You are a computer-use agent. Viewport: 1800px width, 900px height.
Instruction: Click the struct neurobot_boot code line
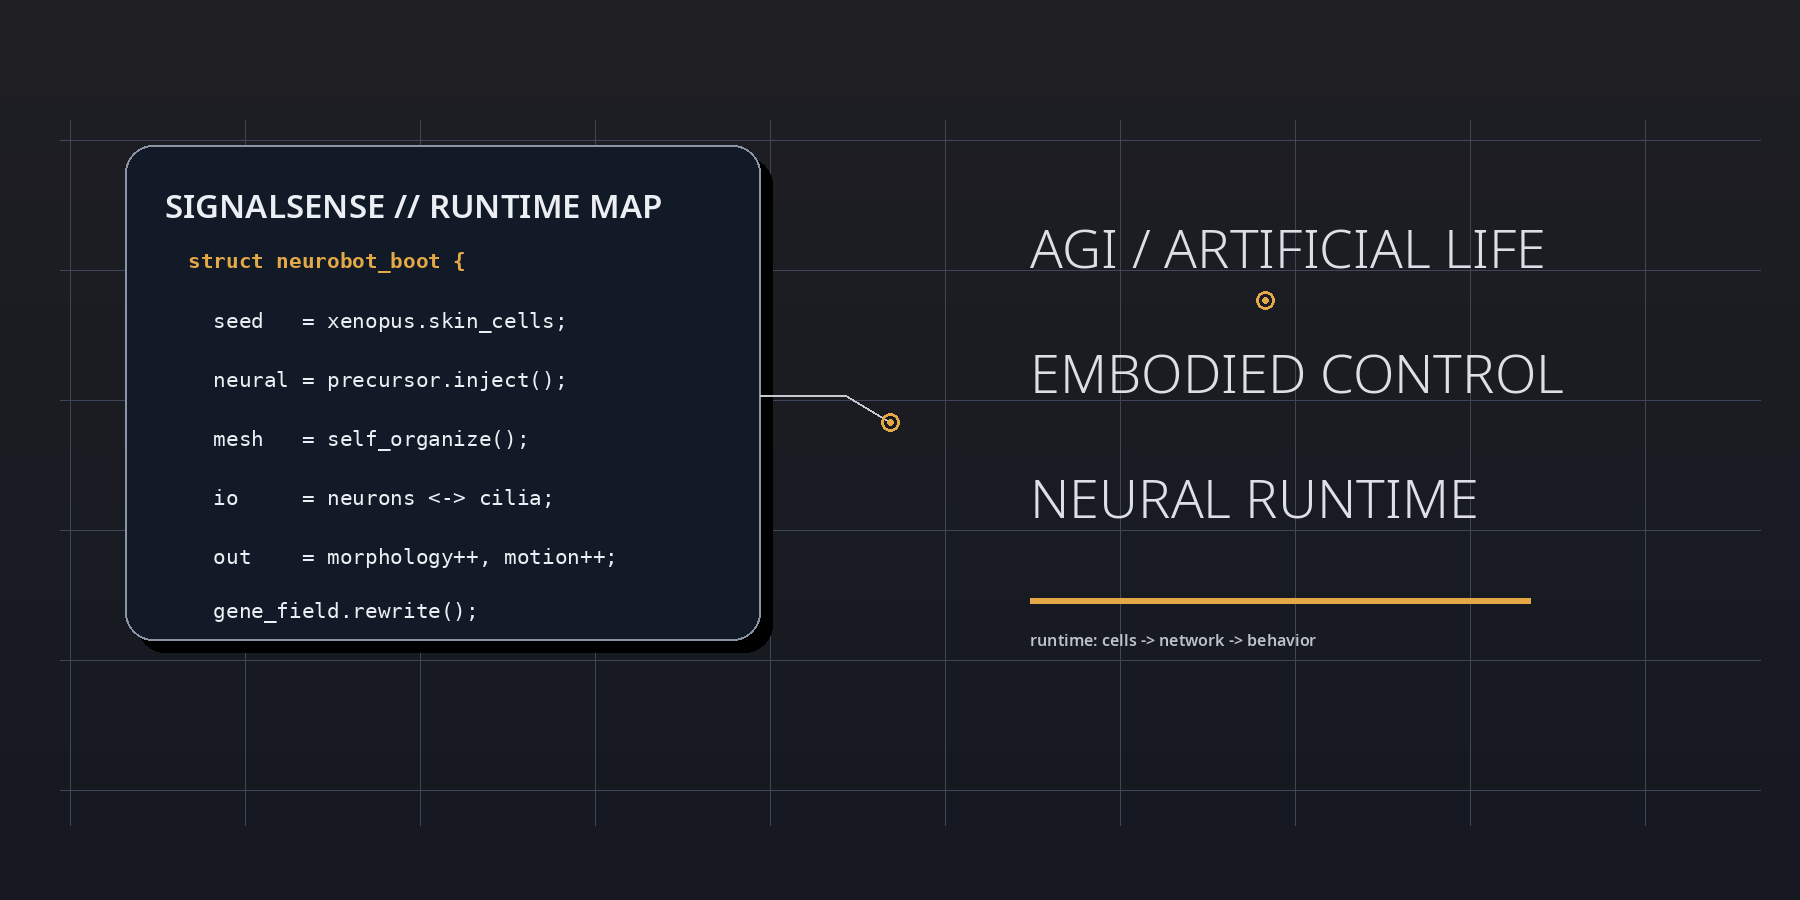tap(327, 262)
